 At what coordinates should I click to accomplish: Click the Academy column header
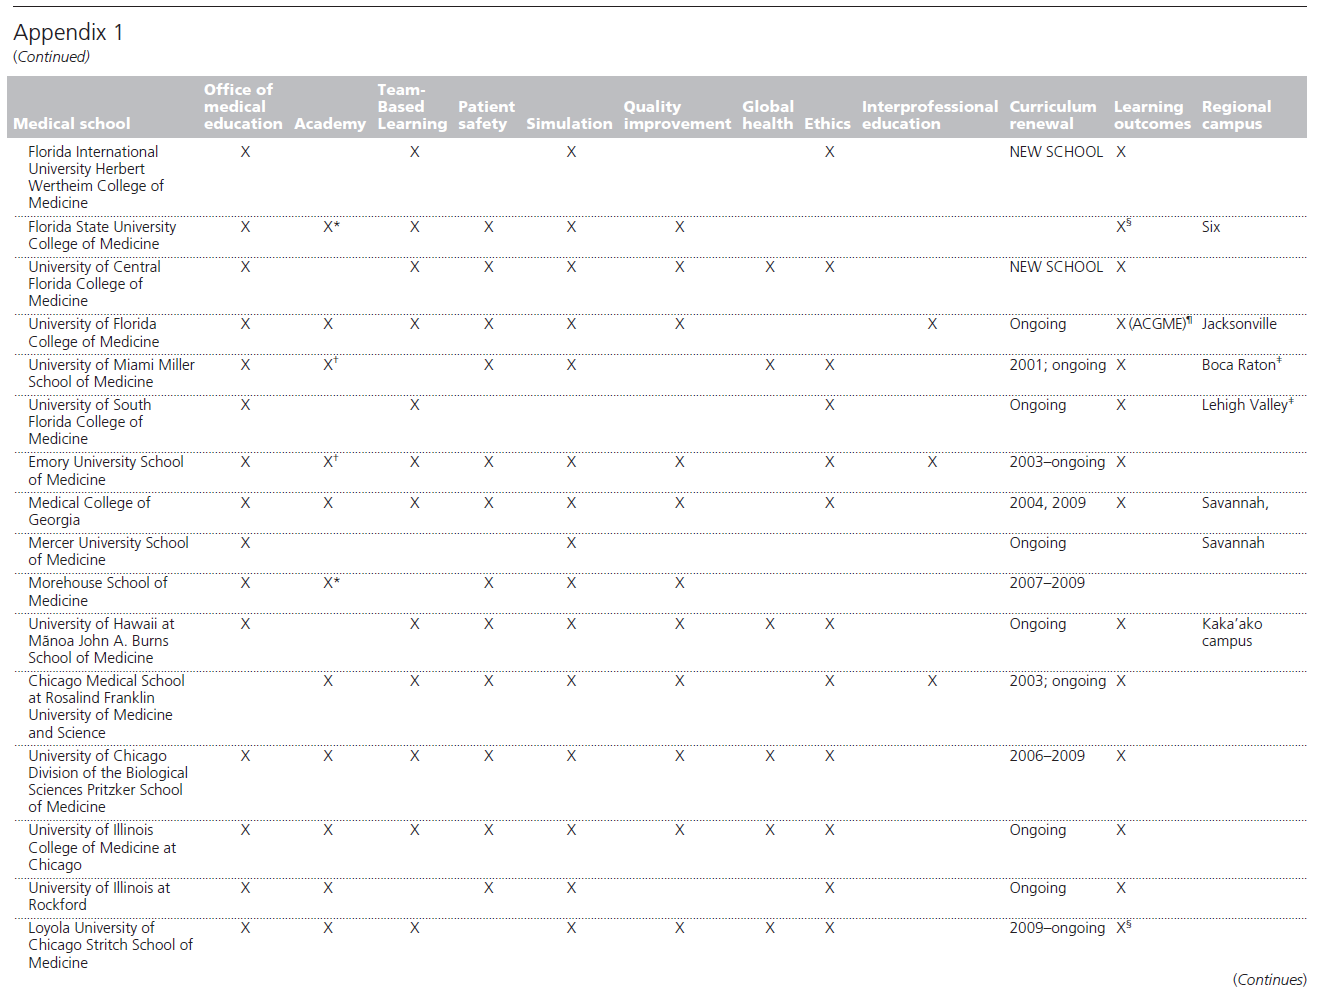point(330,124)
